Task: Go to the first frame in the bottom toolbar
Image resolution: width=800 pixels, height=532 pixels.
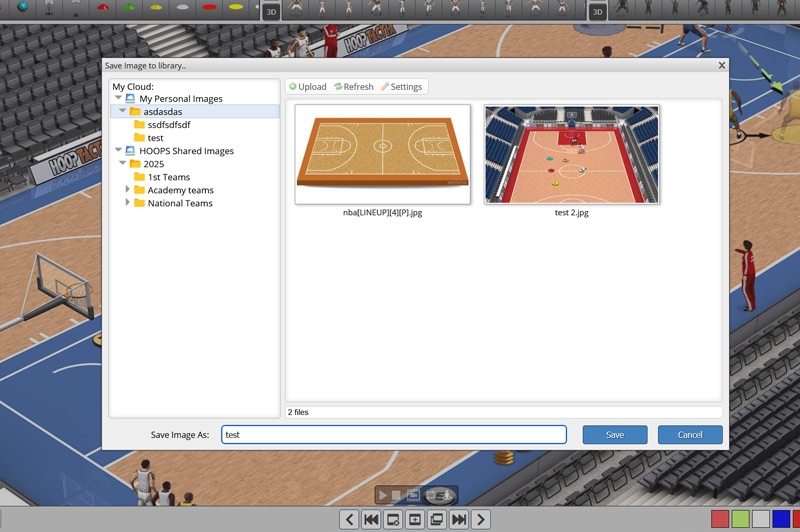Action: pos(371,519)
